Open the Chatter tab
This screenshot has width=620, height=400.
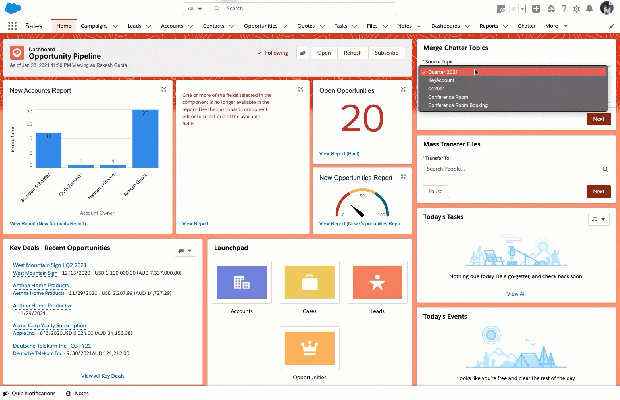[x=526, y=26]
